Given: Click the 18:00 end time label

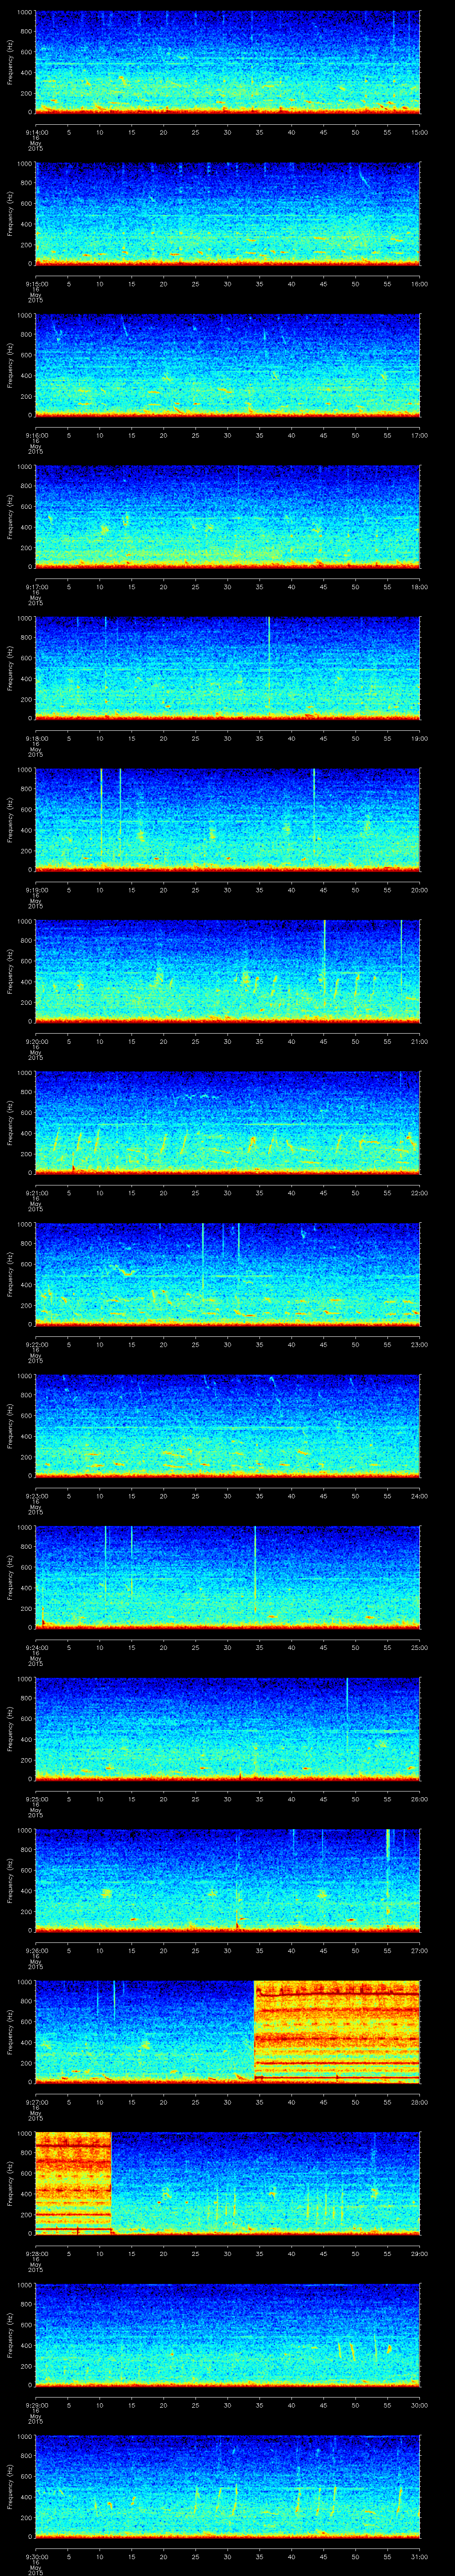Looking at the screenshot, I should (420, 587).
